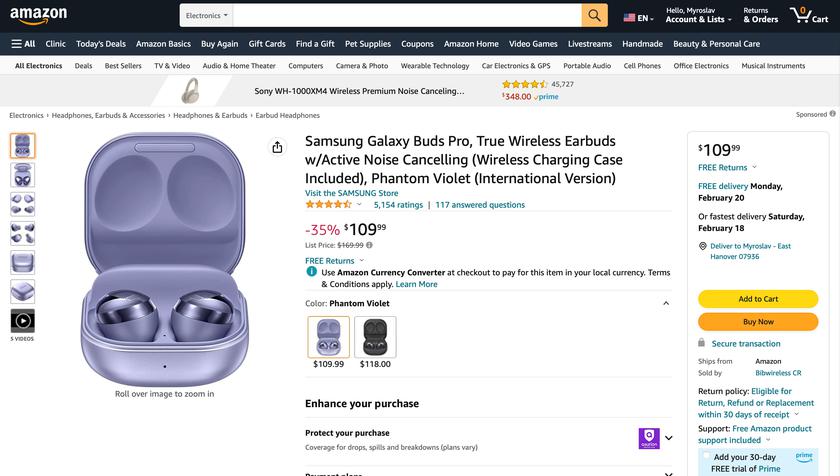Viewport: 840px width, 476px height.
Task: Click the deliver-to location pin
Action: pos(702,246)
